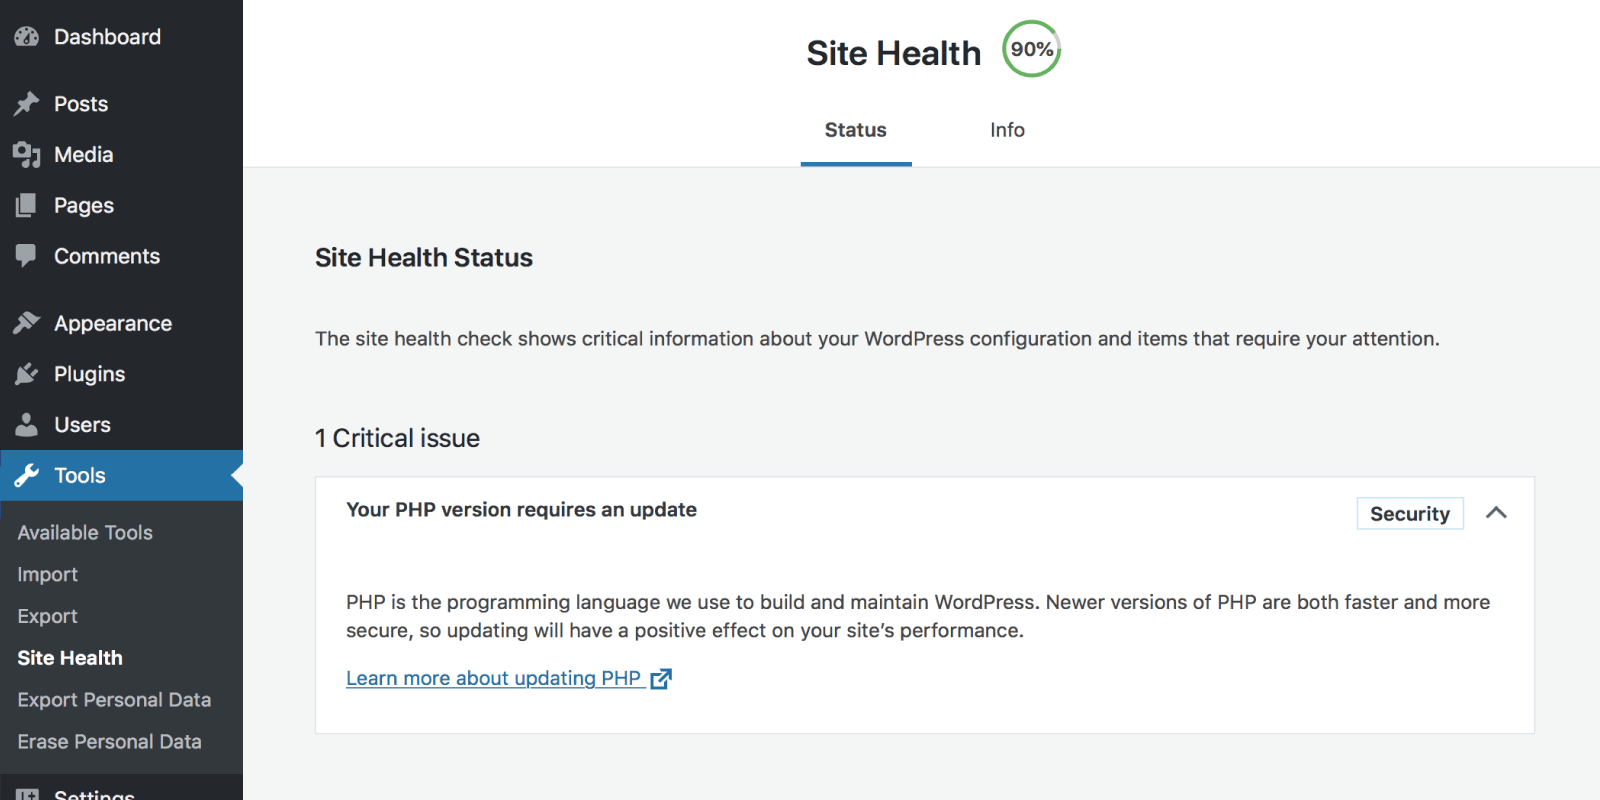The image size is (1600, 800).
Task: Click the Posts pushpin icon
Action: click(x=27, y=104)
